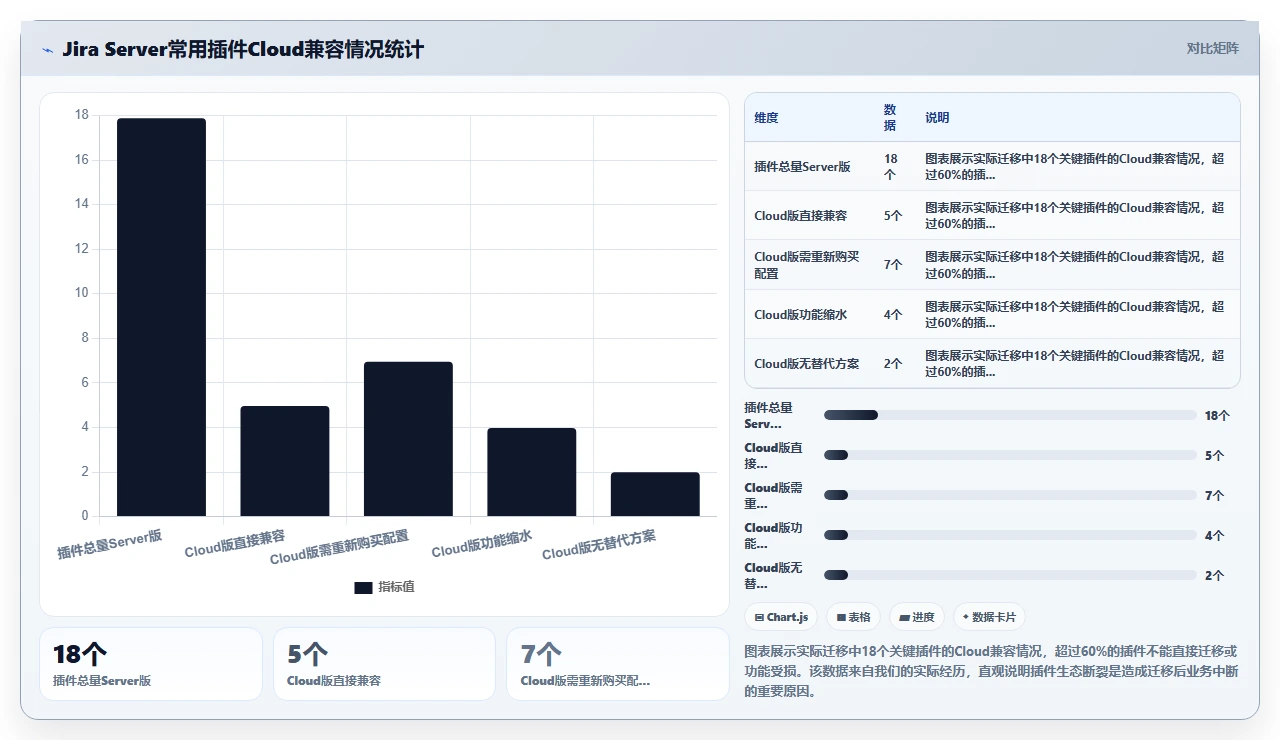Click the y-axis label 18

(x=82, y=115)
